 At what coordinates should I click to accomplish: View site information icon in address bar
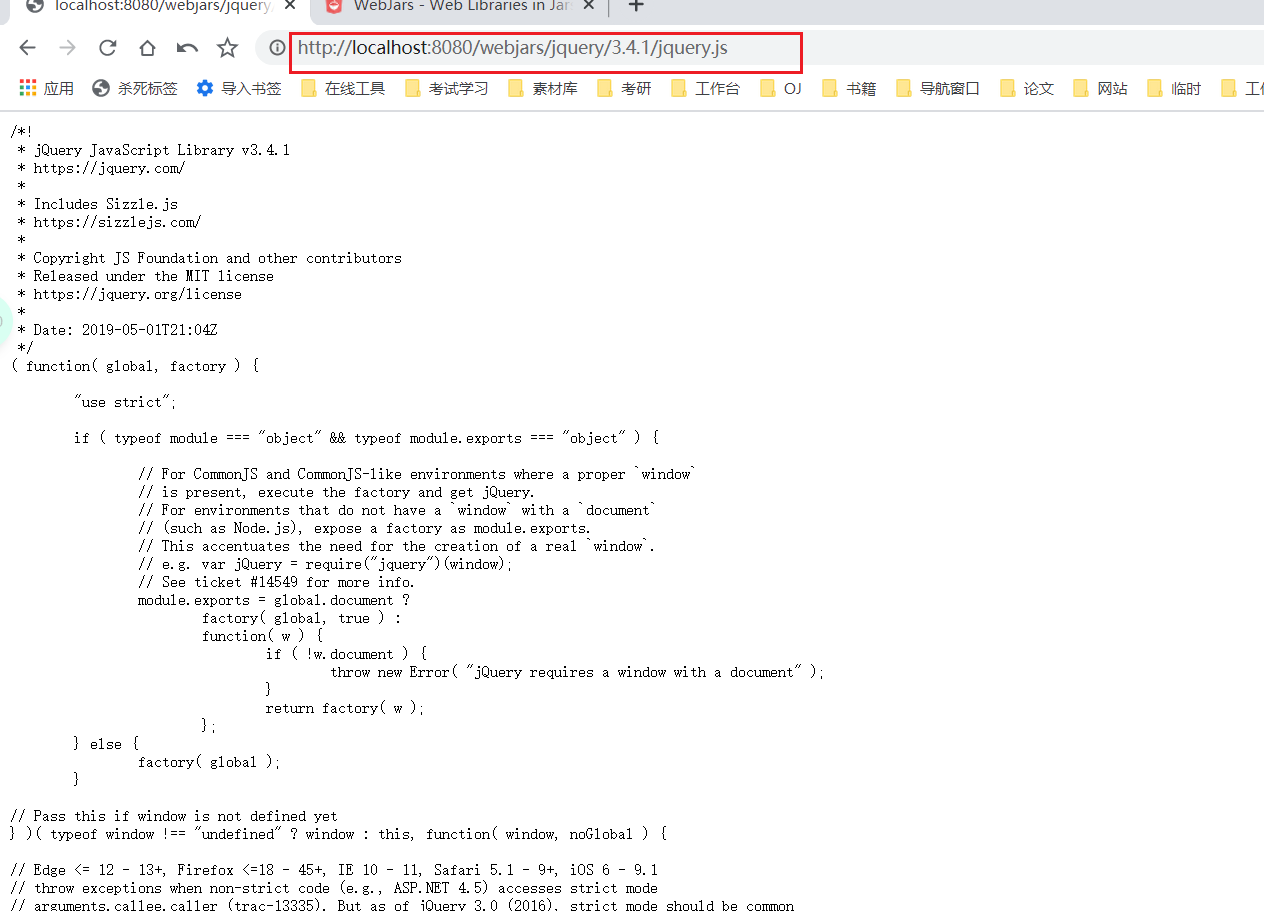pos(277,48)
